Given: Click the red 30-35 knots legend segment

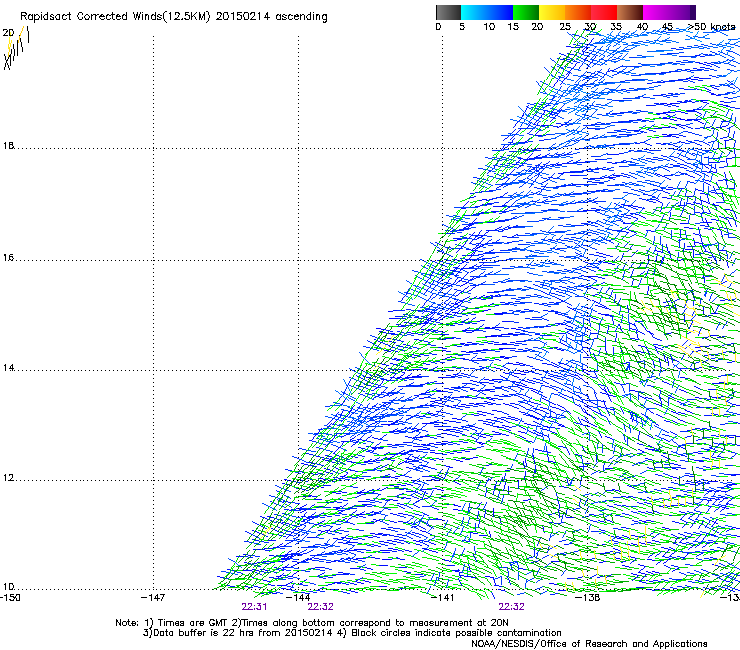Looking at the screenshot, I should coord(604,12).
